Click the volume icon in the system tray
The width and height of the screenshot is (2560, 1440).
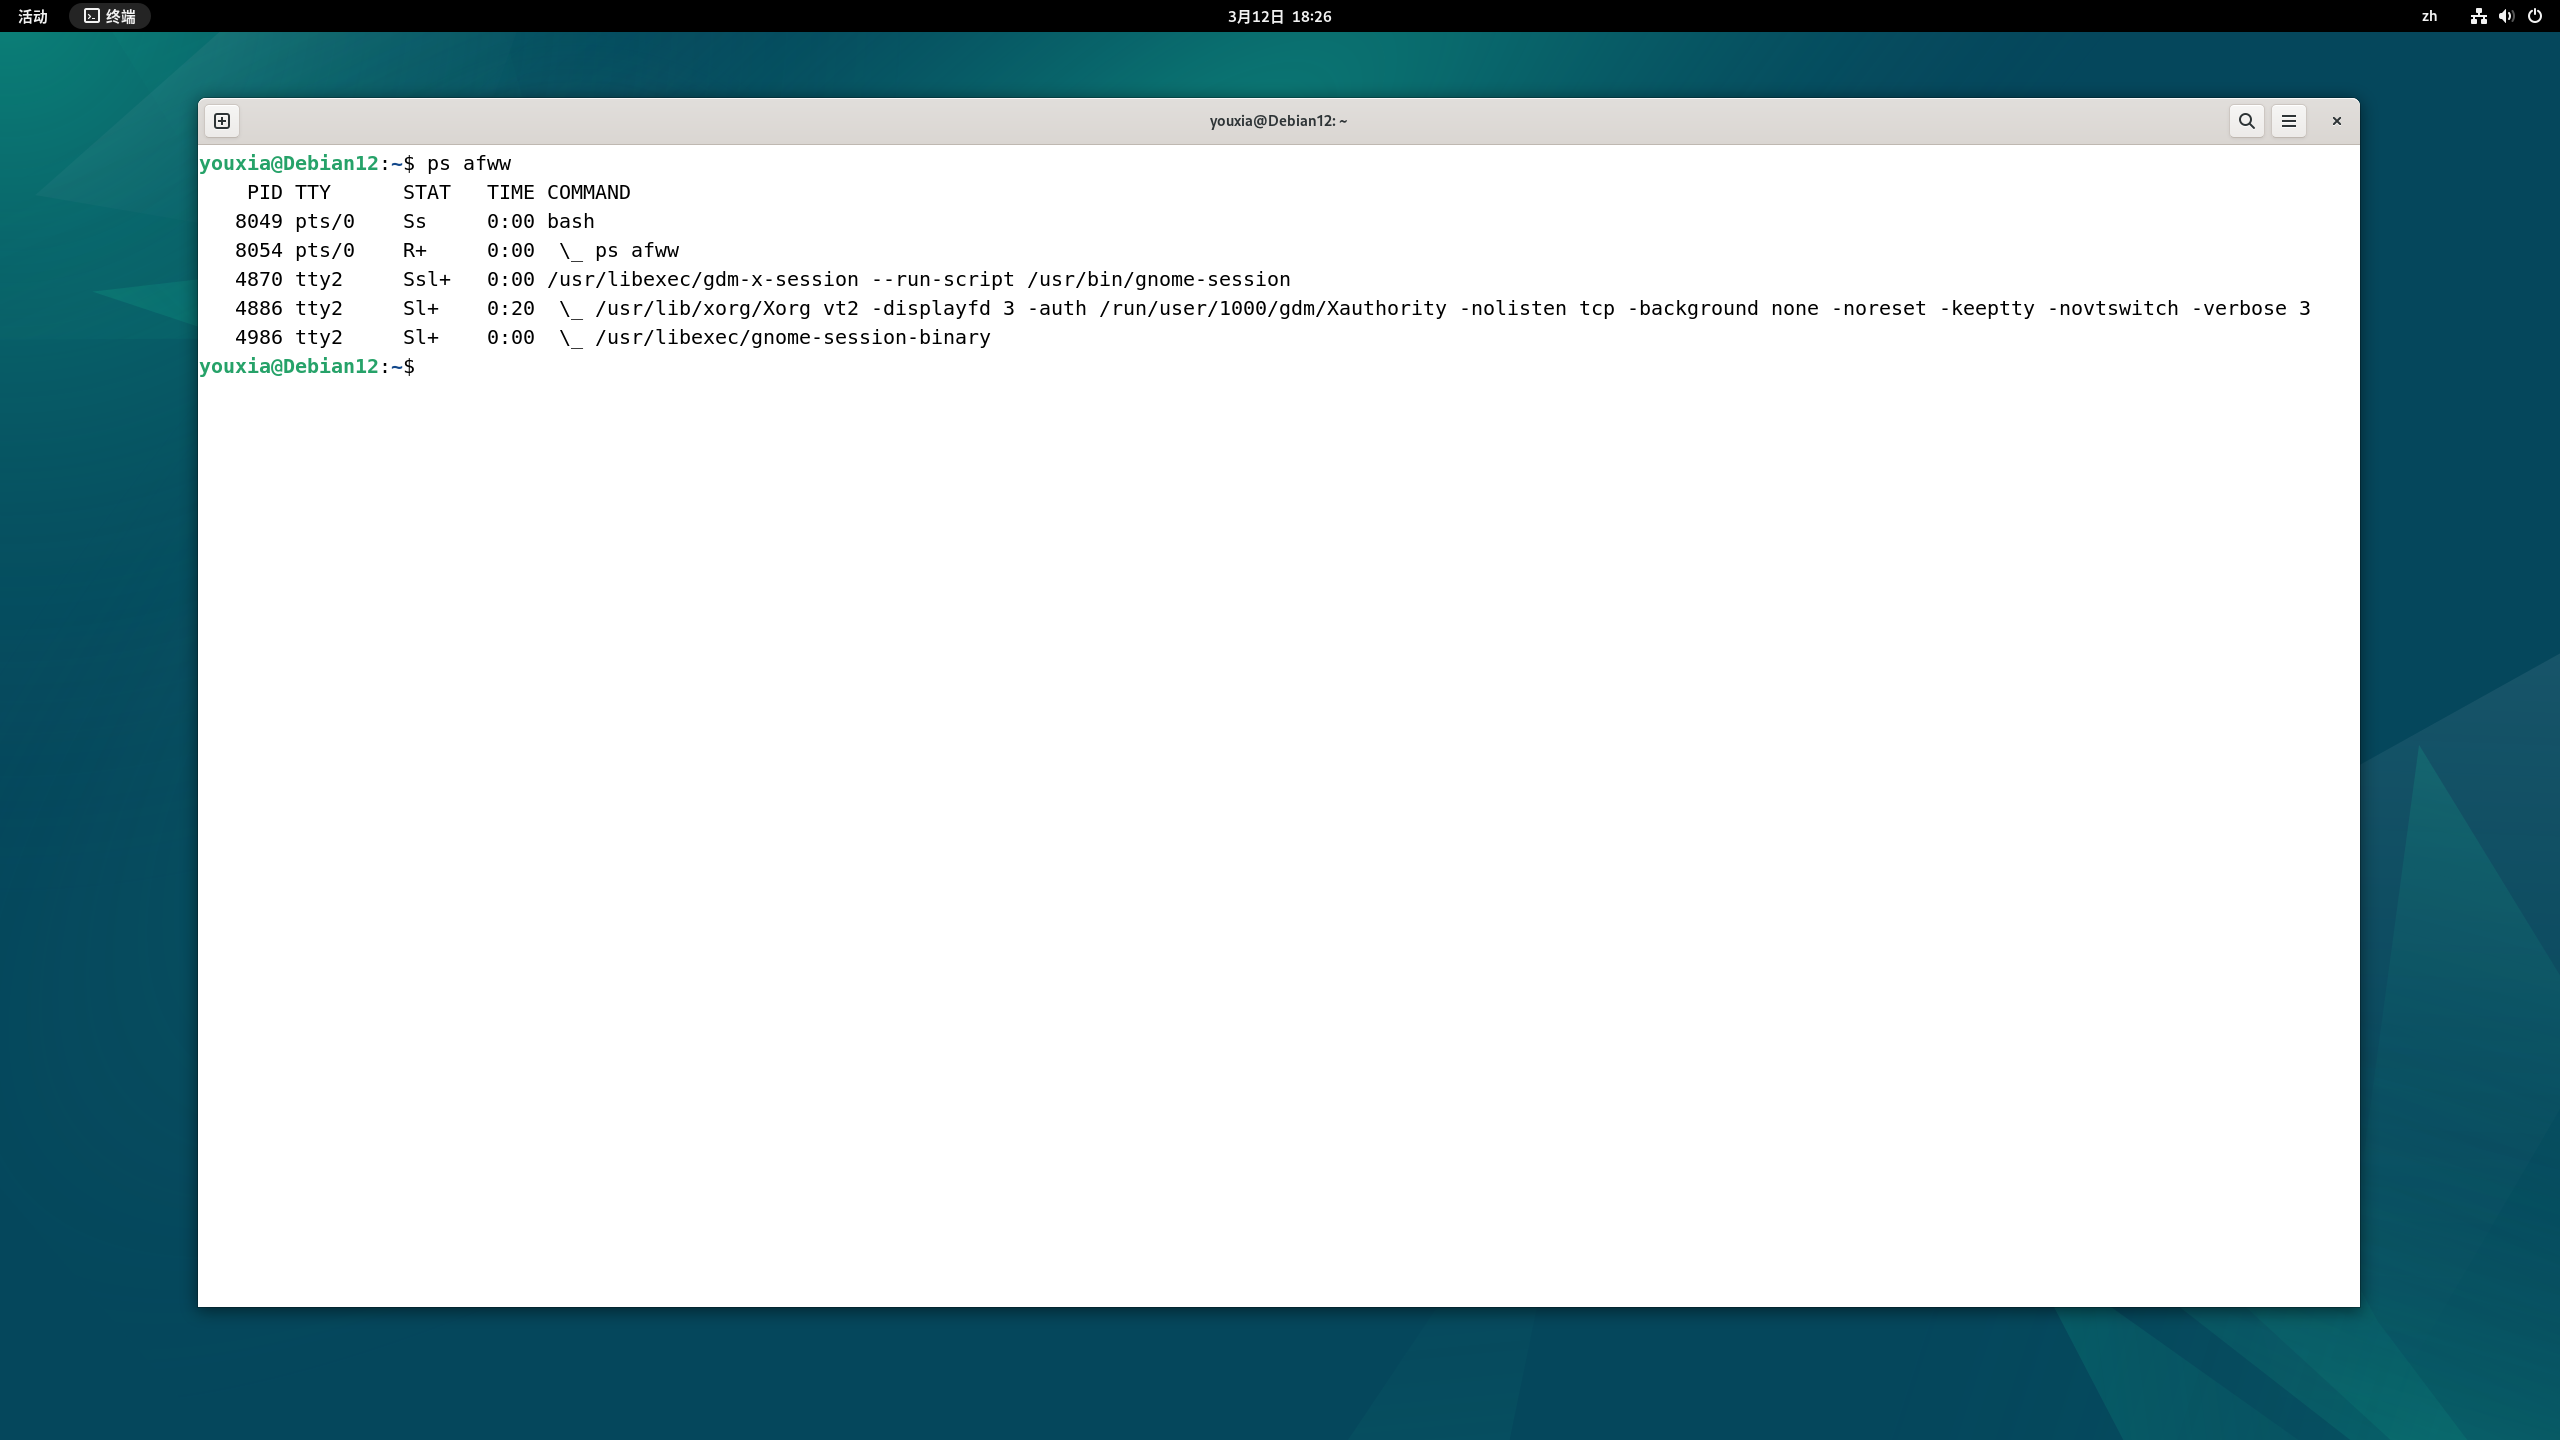[2506, 16]
